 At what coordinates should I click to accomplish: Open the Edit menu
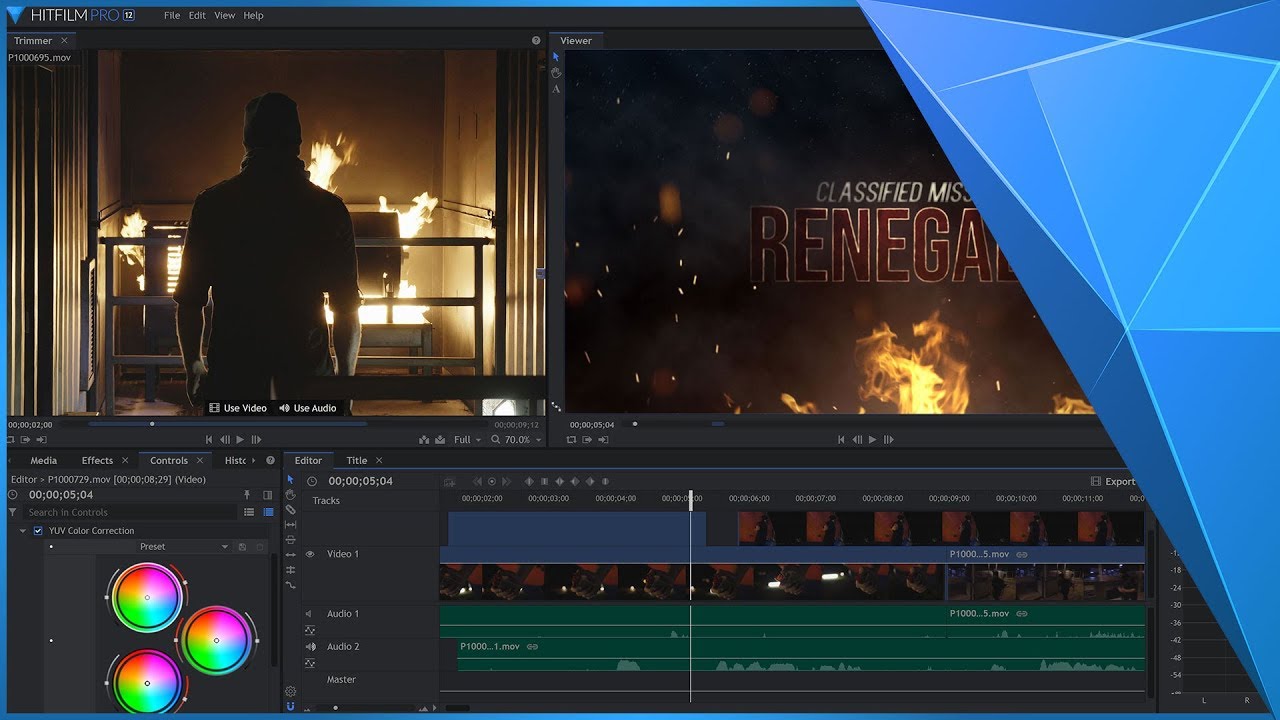[x=197, y=16]
